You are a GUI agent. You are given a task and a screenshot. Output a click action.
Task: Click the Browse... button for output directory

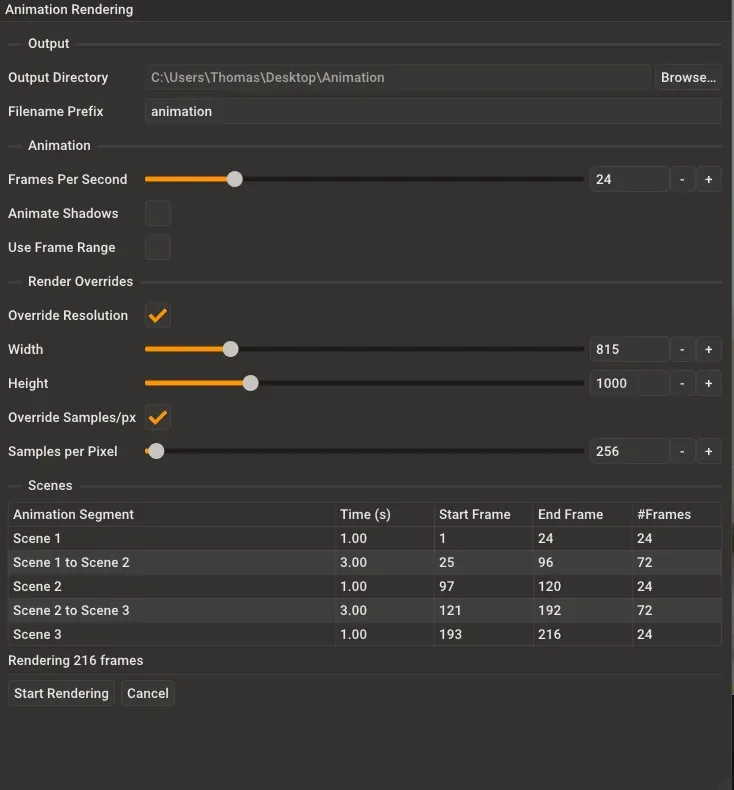(688, 78)
